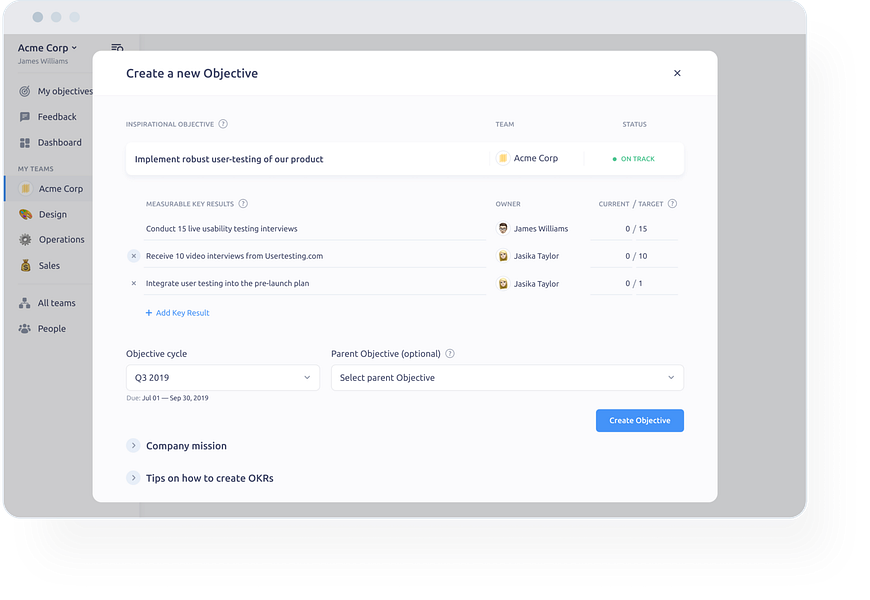The width and height of the screenshot is (870, 600).
Task: Edit the Integrate user testing key result
Action: [x=315, y=283]
